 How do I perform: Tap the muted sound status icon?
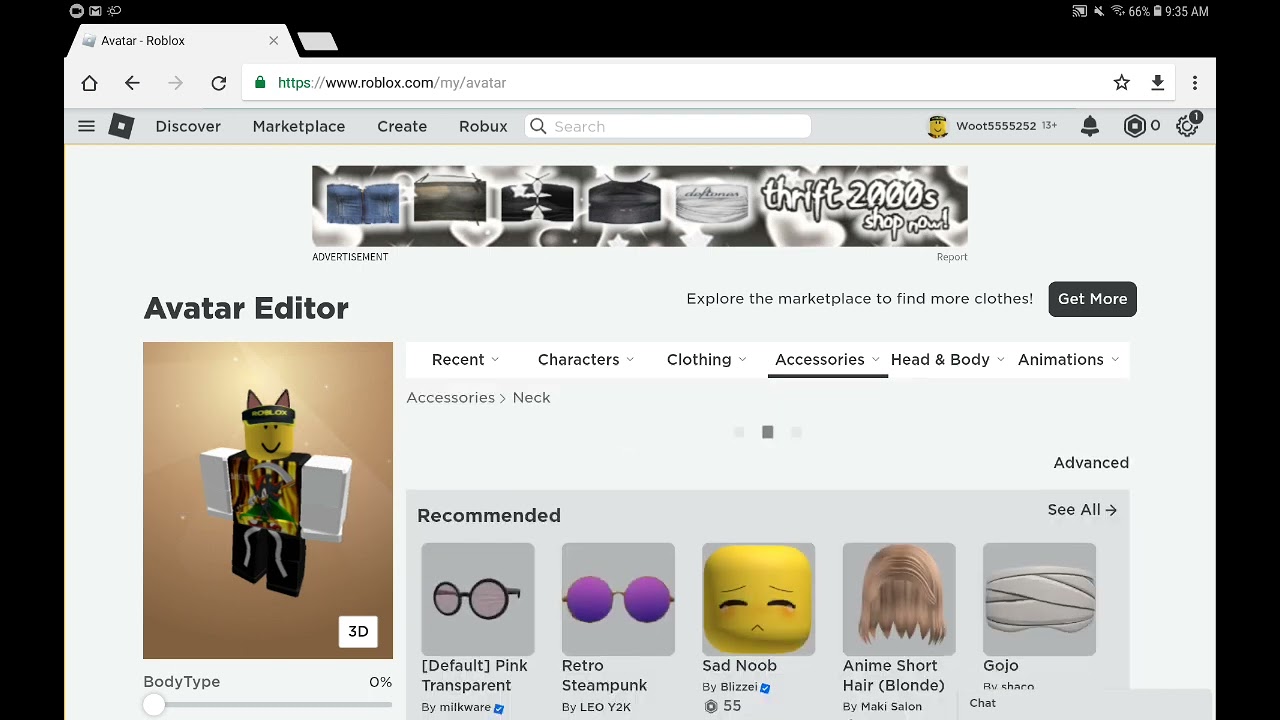pos(1099,12)
